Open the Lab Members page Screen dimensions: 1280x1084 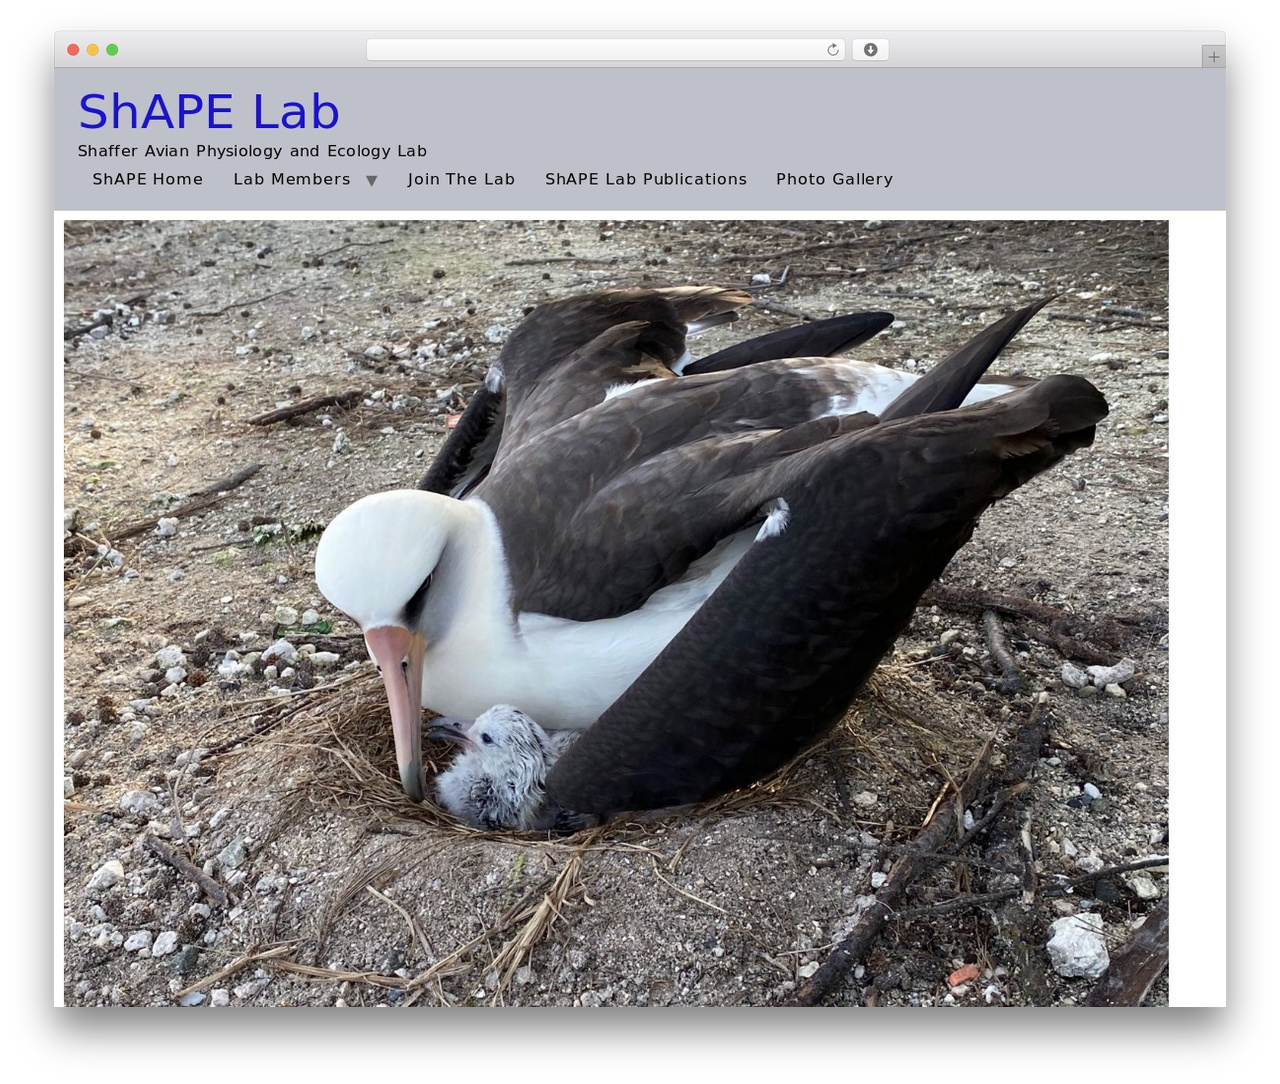tap(292, 179)
